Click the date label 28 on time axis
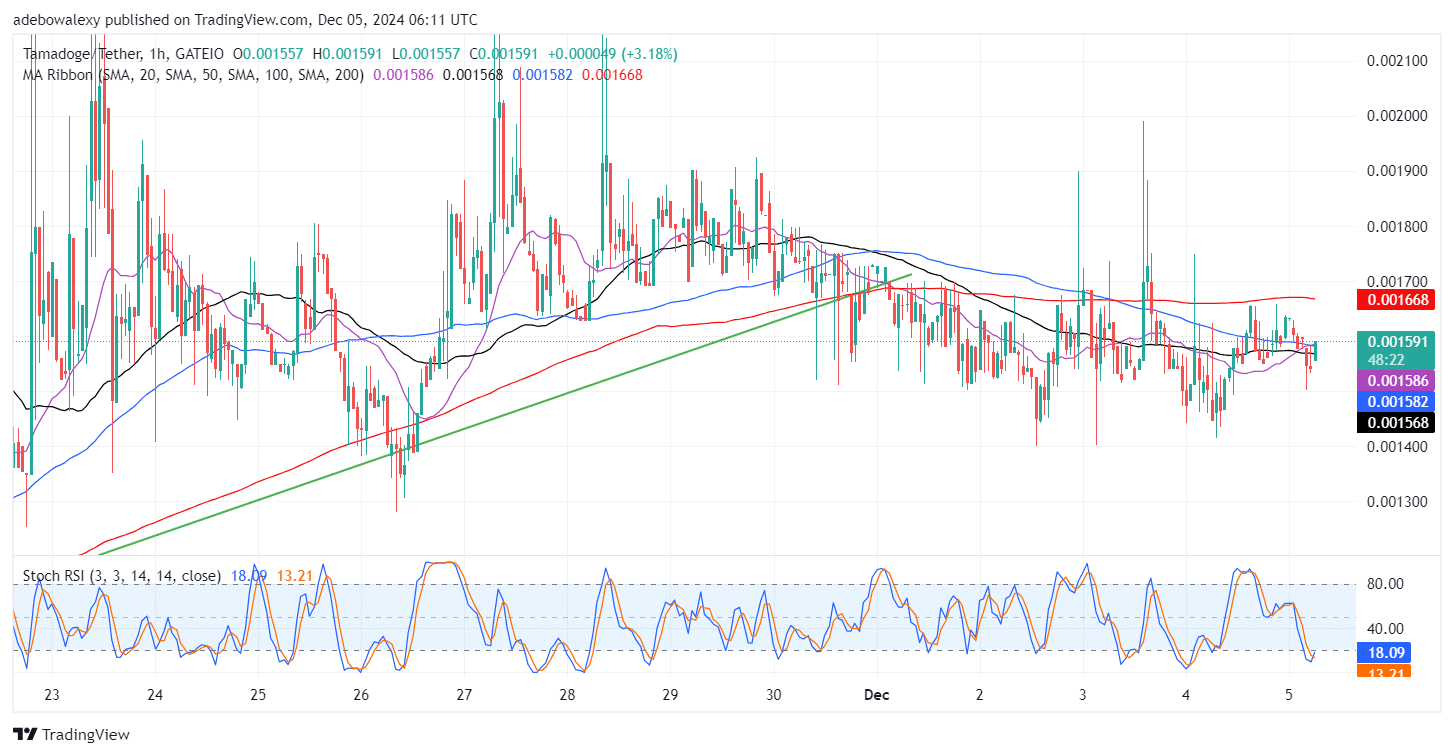 pyautogui.click(x=567, y=694)
